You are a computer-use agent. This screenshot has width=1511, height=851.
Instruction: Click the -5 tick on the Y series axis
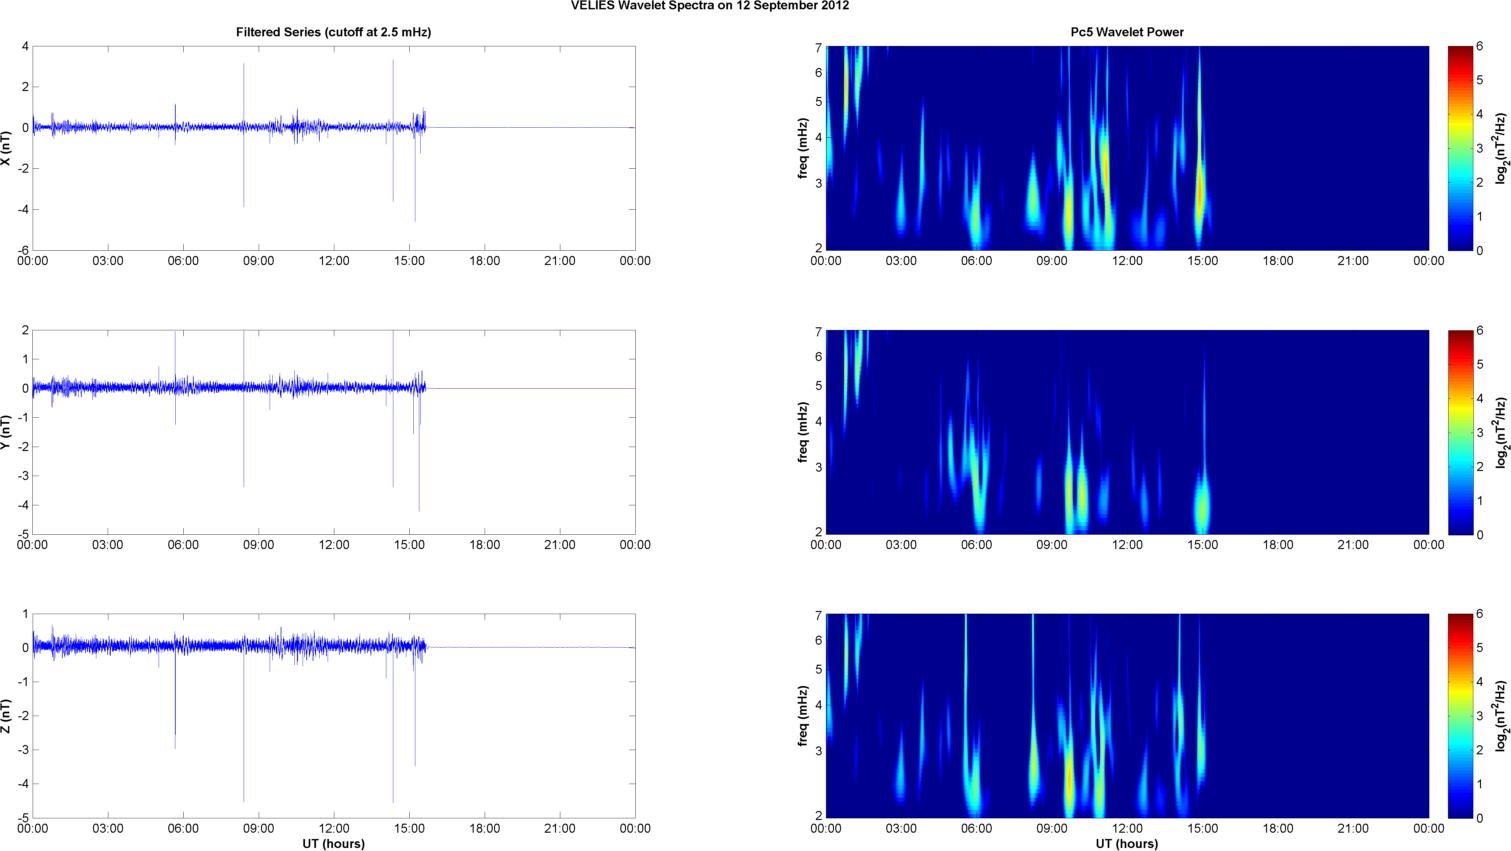23,535
